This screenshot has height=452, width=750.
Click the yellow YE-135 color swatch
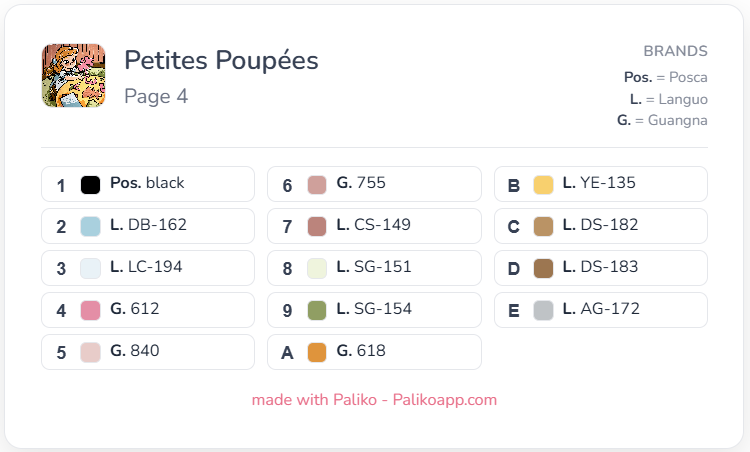(543, 185)
